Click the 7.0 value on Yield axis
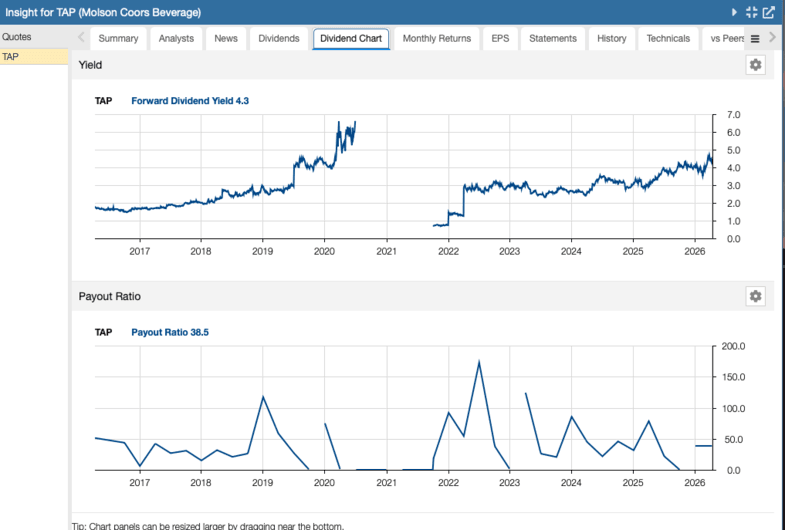Image resolution: width=785 pixels, height=530 pixels. 733,115
